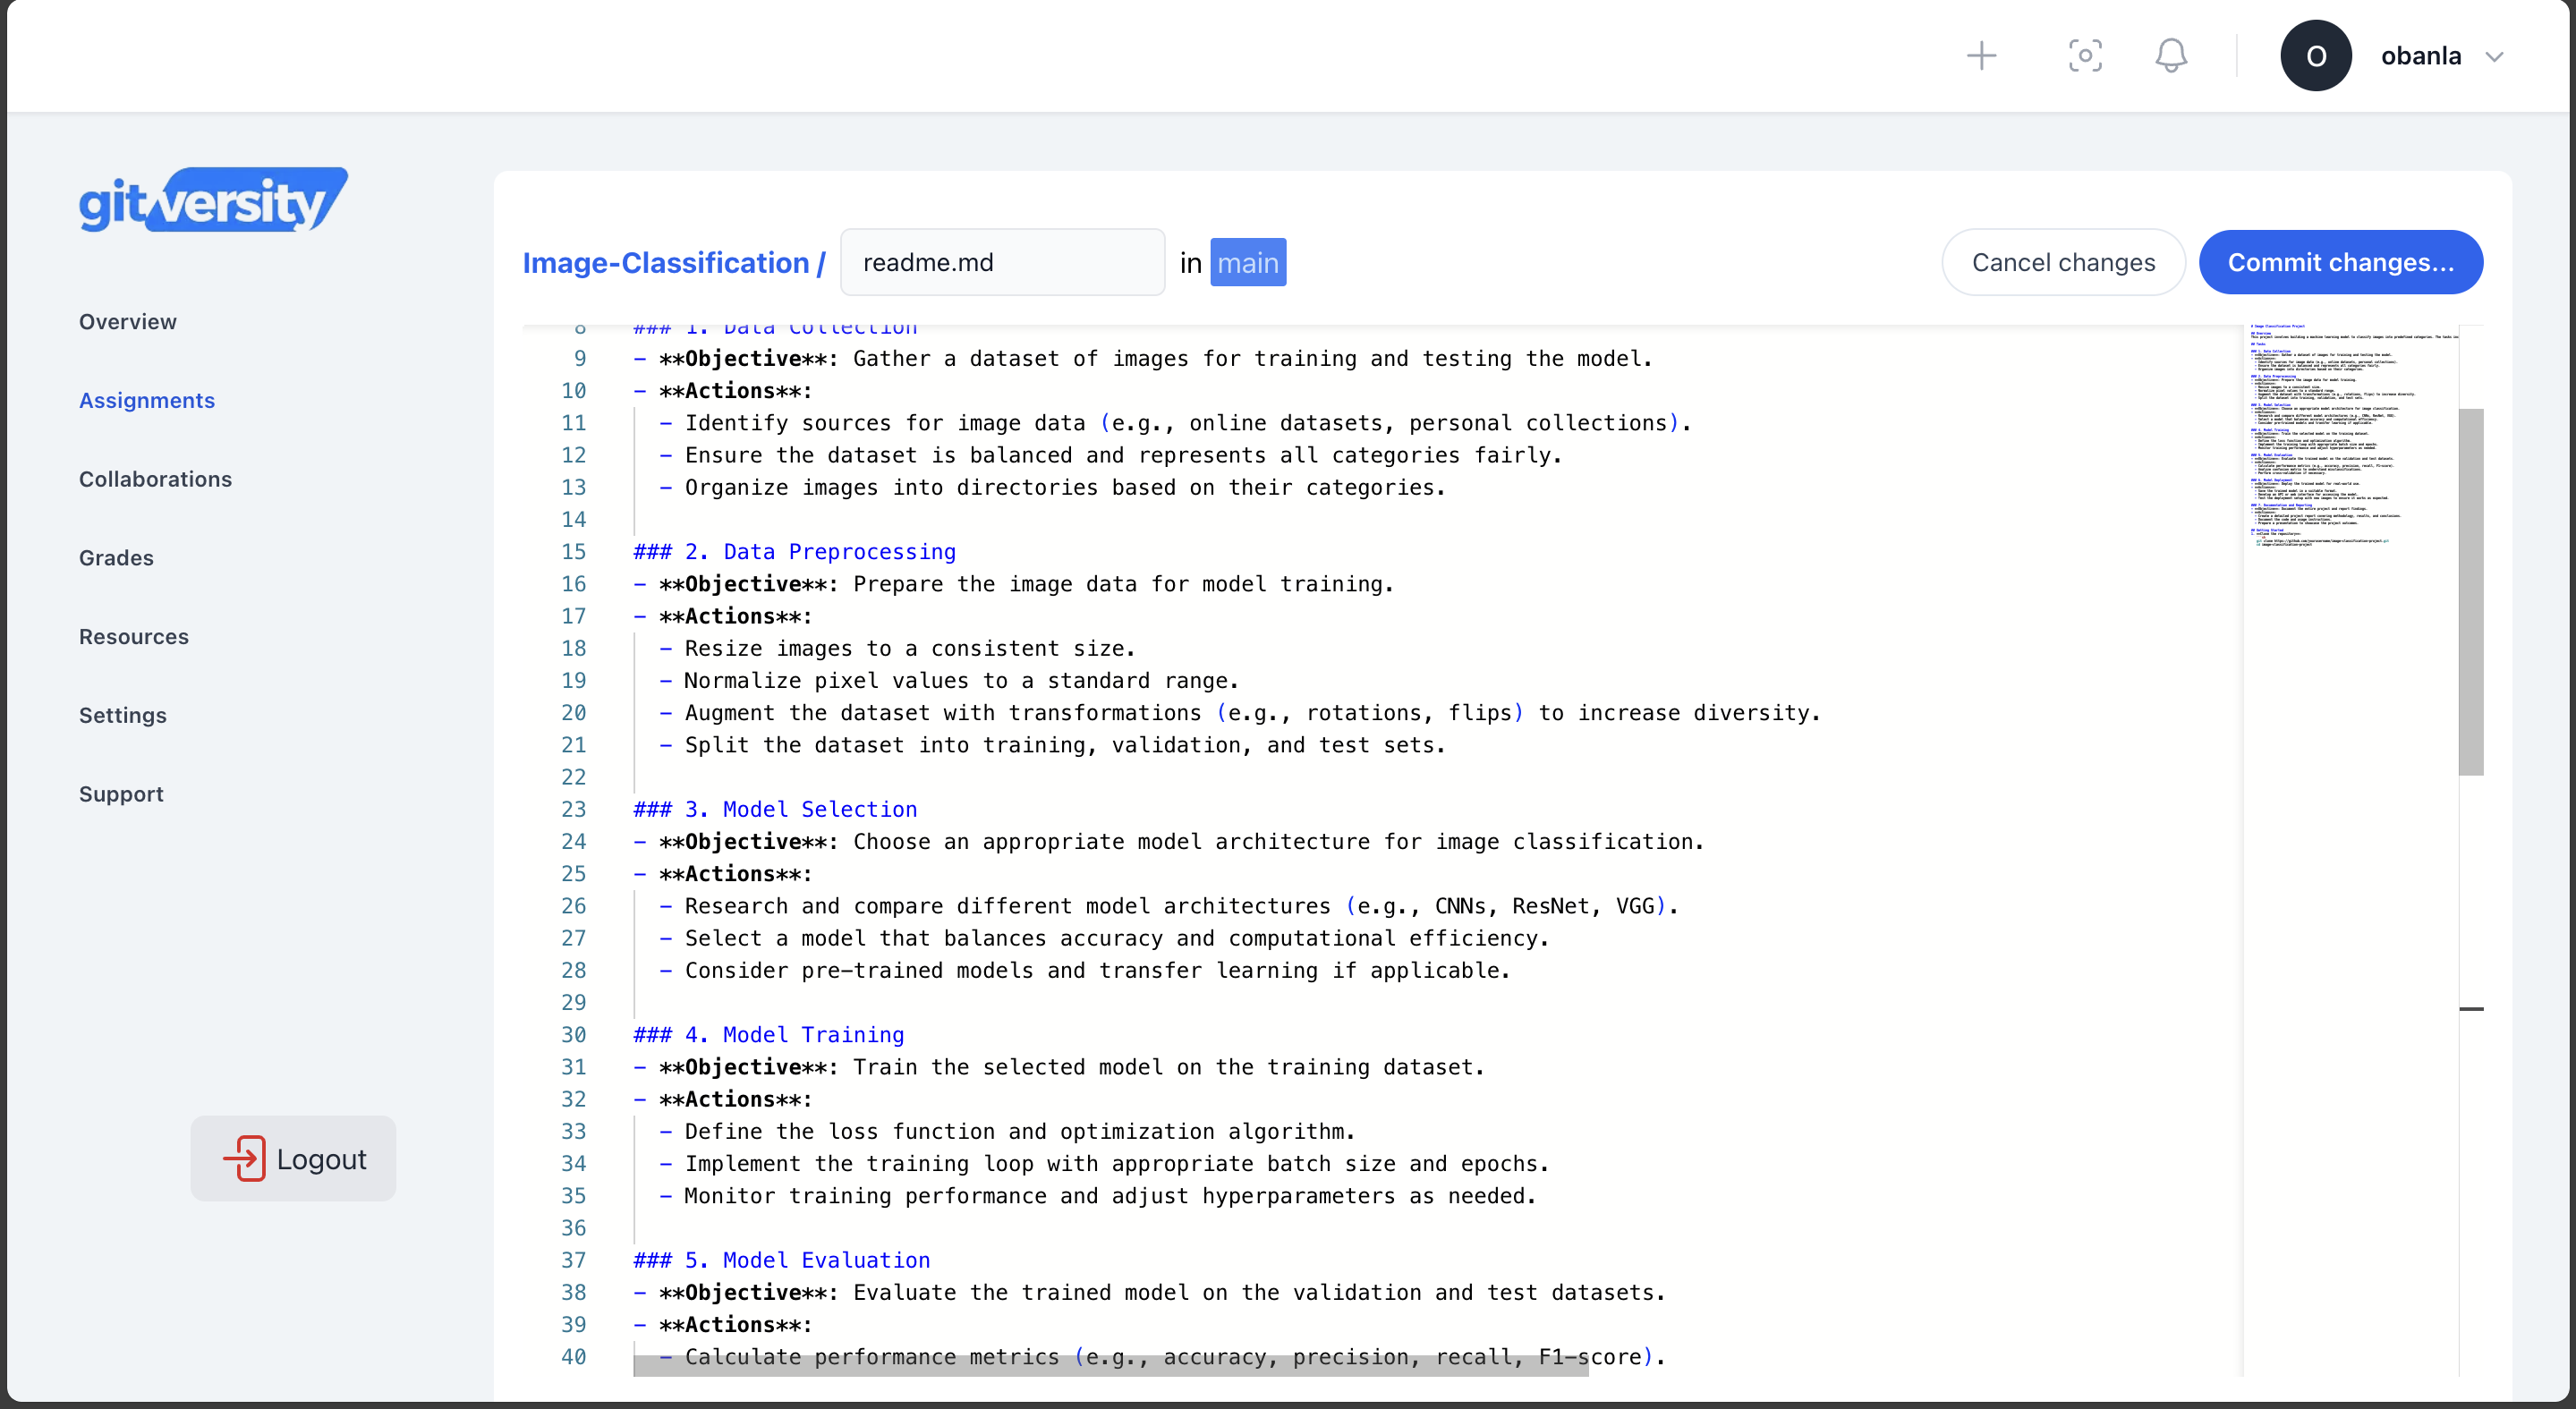
Task: Open the Overview sidebar item
Action: (128, 322)
